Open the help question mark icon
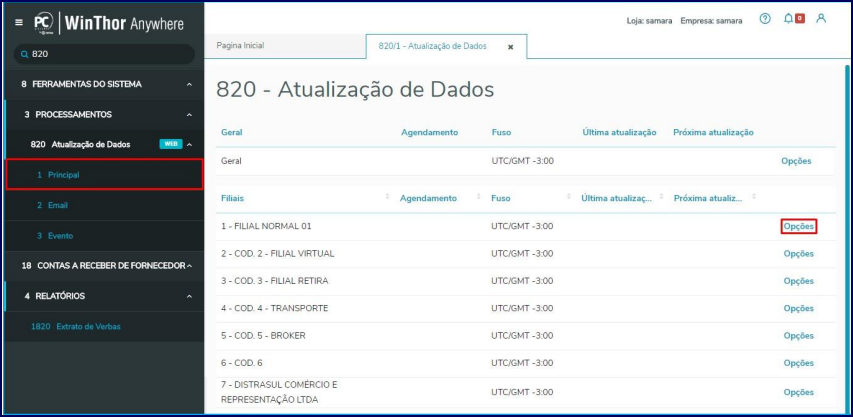 point(765,19)
